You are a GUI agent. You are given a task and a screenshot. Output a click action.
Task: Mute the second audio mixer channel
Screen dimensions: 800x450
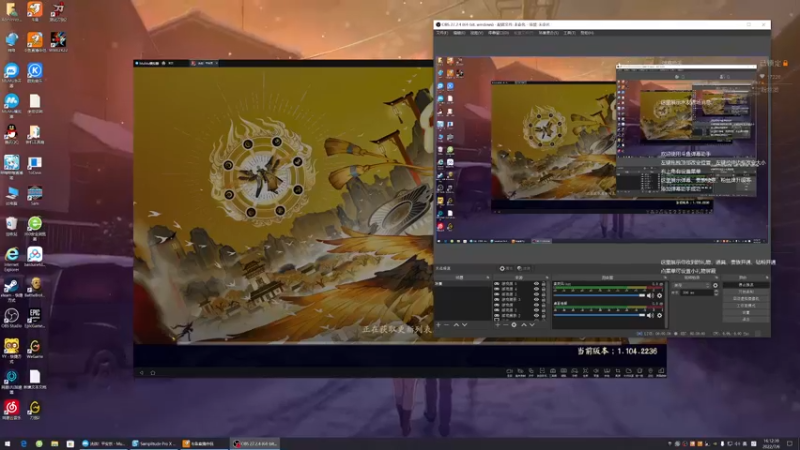click(649, 315)
